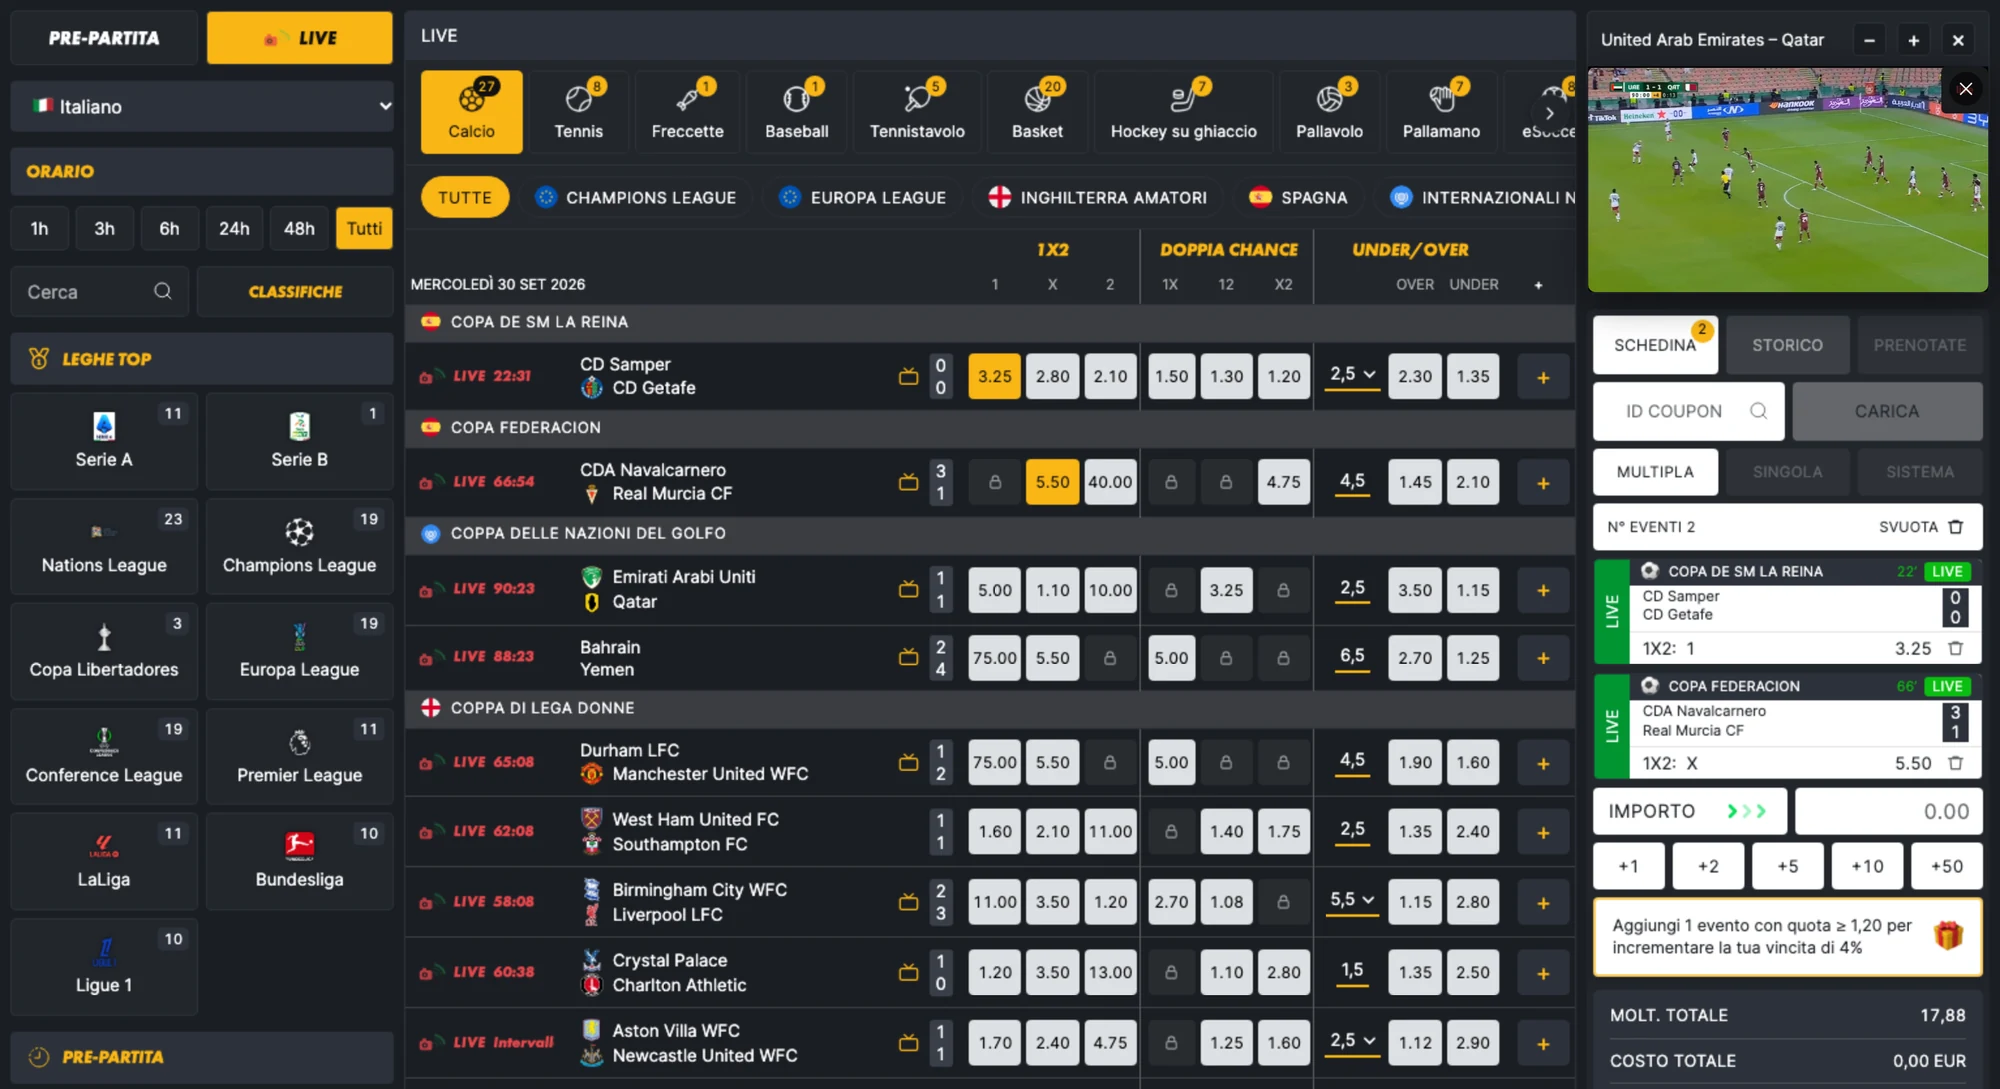Show more sports with right arrow
Screen dimensions: 2000x1089
point(1550,113)
